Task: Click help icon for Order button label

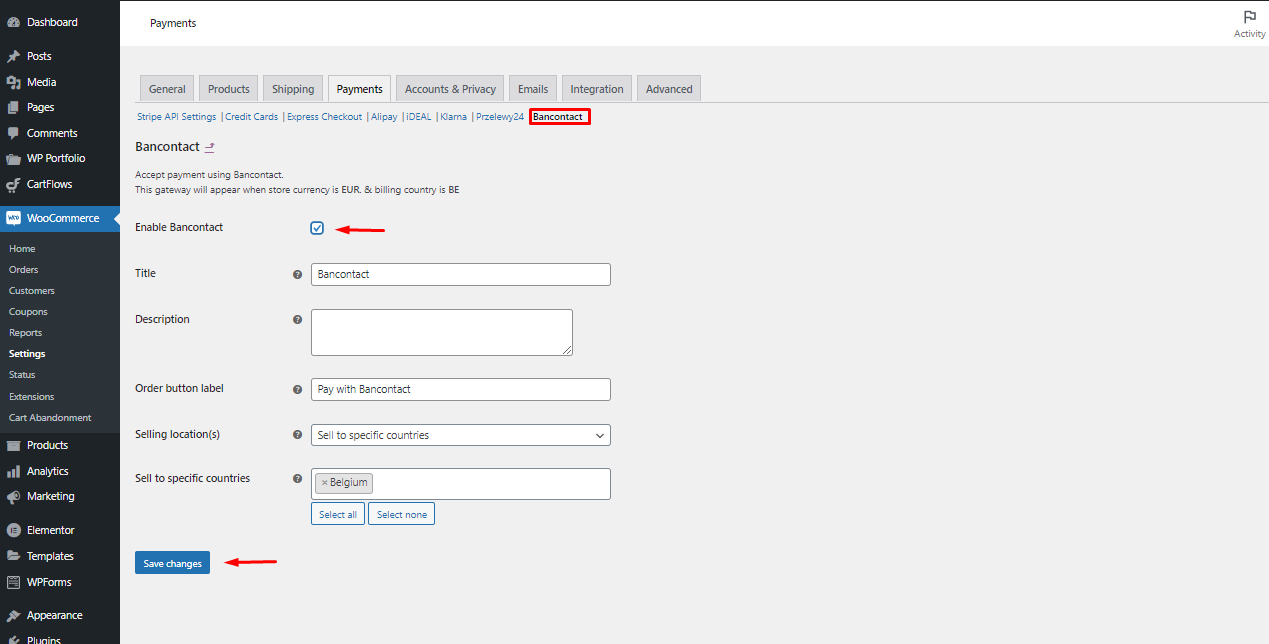Action: (x=297, y=389)
